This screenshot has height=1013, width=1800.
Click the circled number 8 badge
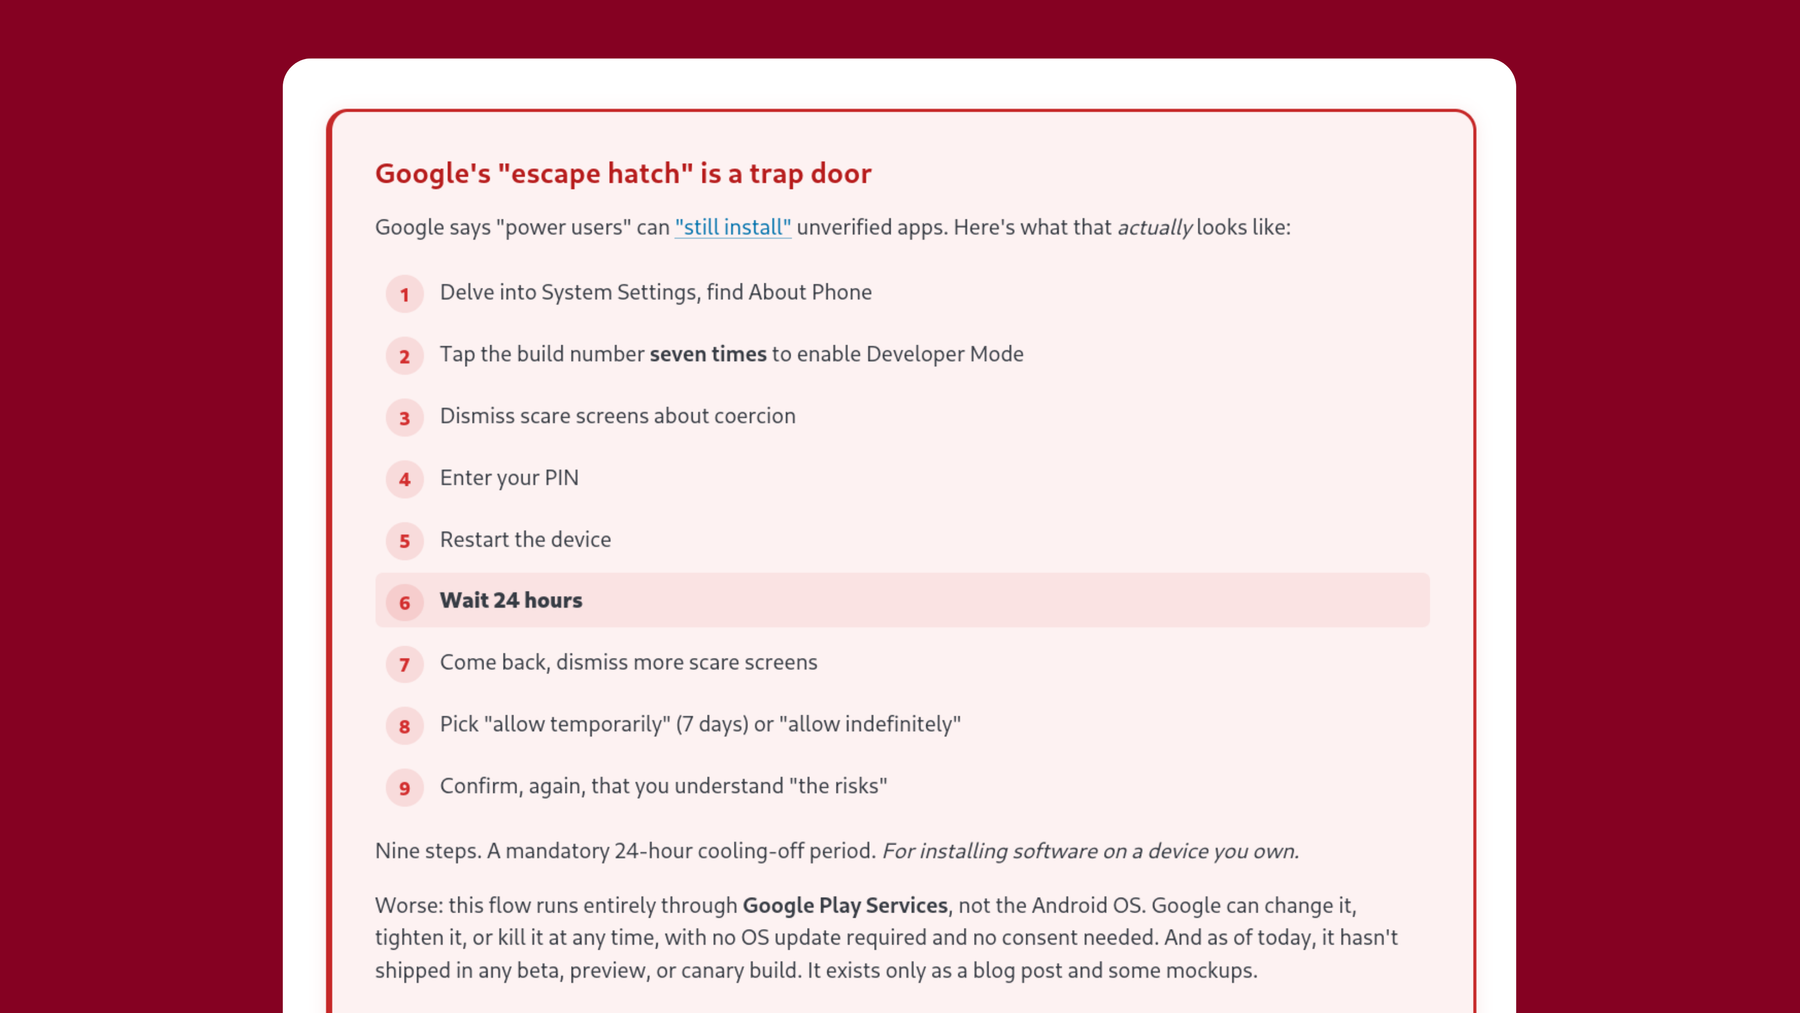(x=405, y=726)
